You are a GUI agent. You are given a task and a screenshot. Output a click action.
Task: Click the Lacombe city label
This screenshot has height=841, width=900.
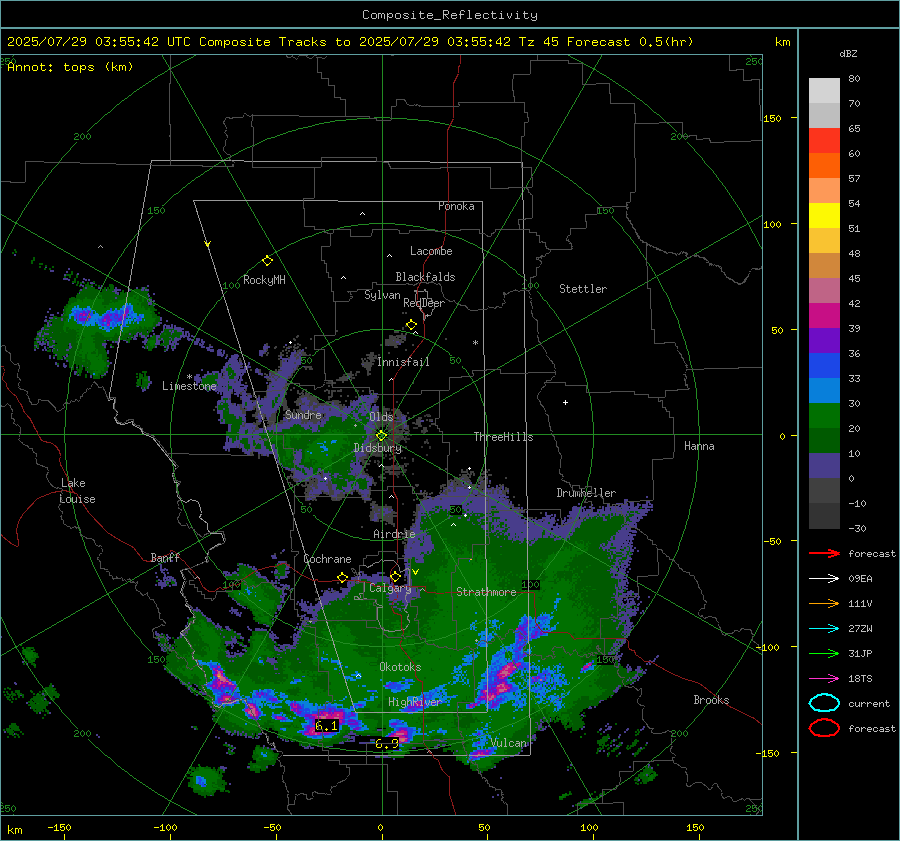point(431,251)
